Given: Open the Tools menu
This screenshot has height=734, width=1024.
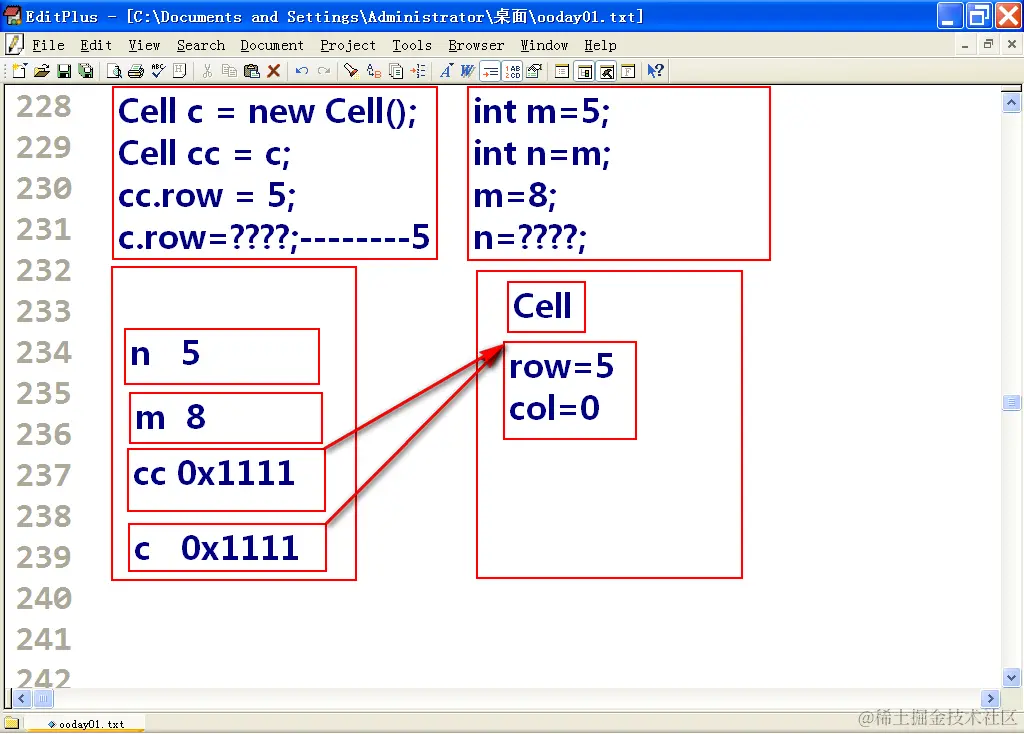Looking at the screenshot, I should coord(411,45).
